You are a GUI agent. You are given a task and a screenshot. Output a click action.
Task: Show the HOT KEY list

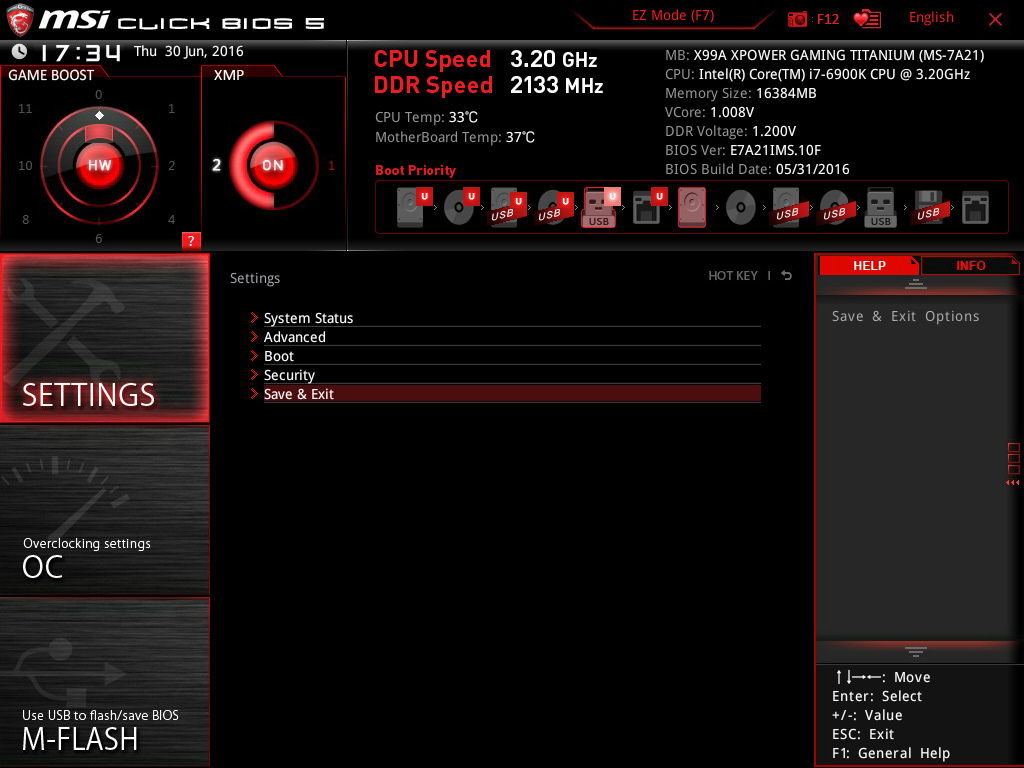733,276
